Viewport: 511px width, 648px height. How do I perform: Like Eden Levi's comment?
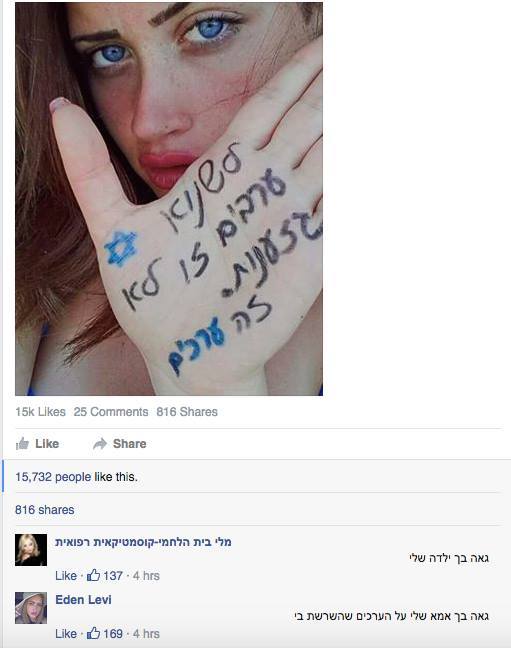[66, 633]
